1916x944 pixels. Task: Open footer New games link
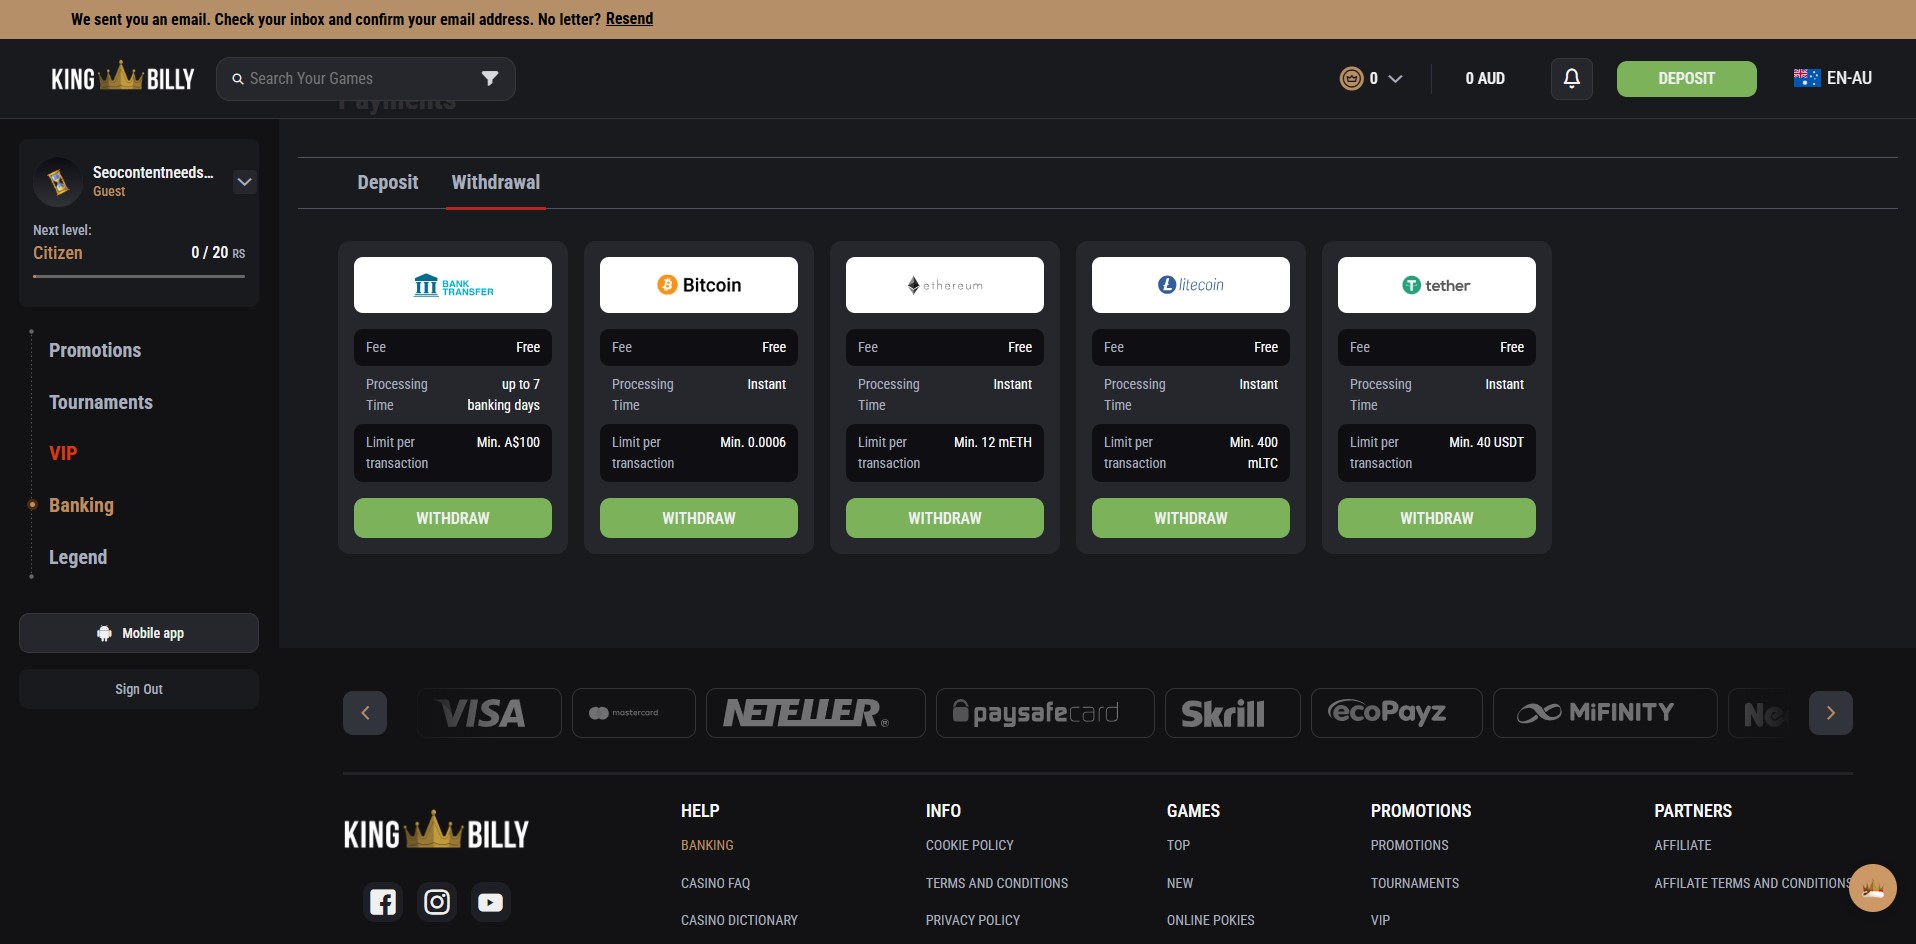coord(1180,883)
